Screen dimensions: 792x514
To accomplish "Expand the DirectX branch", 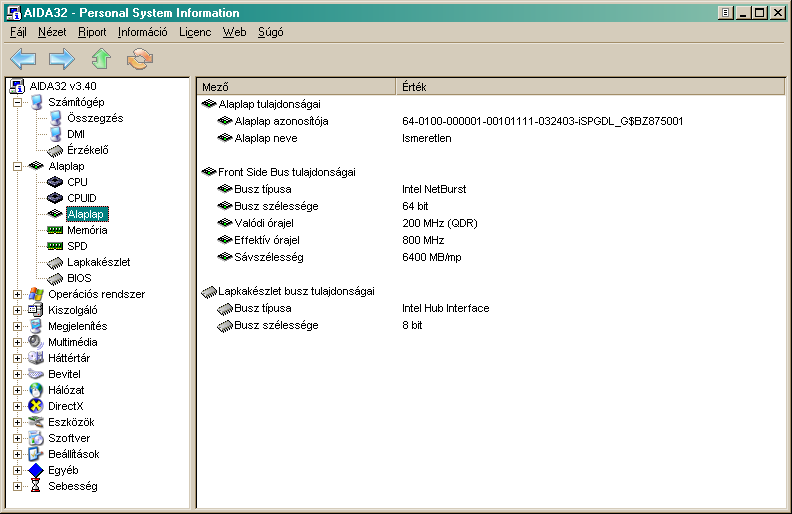I will click(17, 406).
